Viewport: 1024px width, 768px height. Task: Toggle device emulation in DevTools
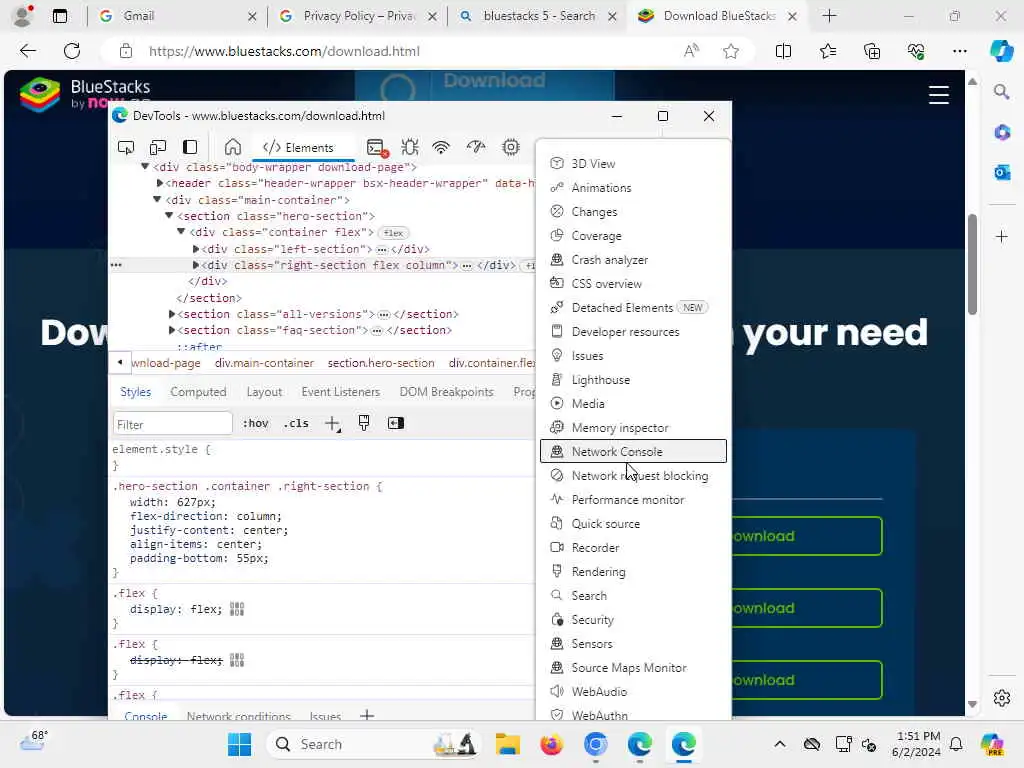pyautogui.click(x=157, y=148)
